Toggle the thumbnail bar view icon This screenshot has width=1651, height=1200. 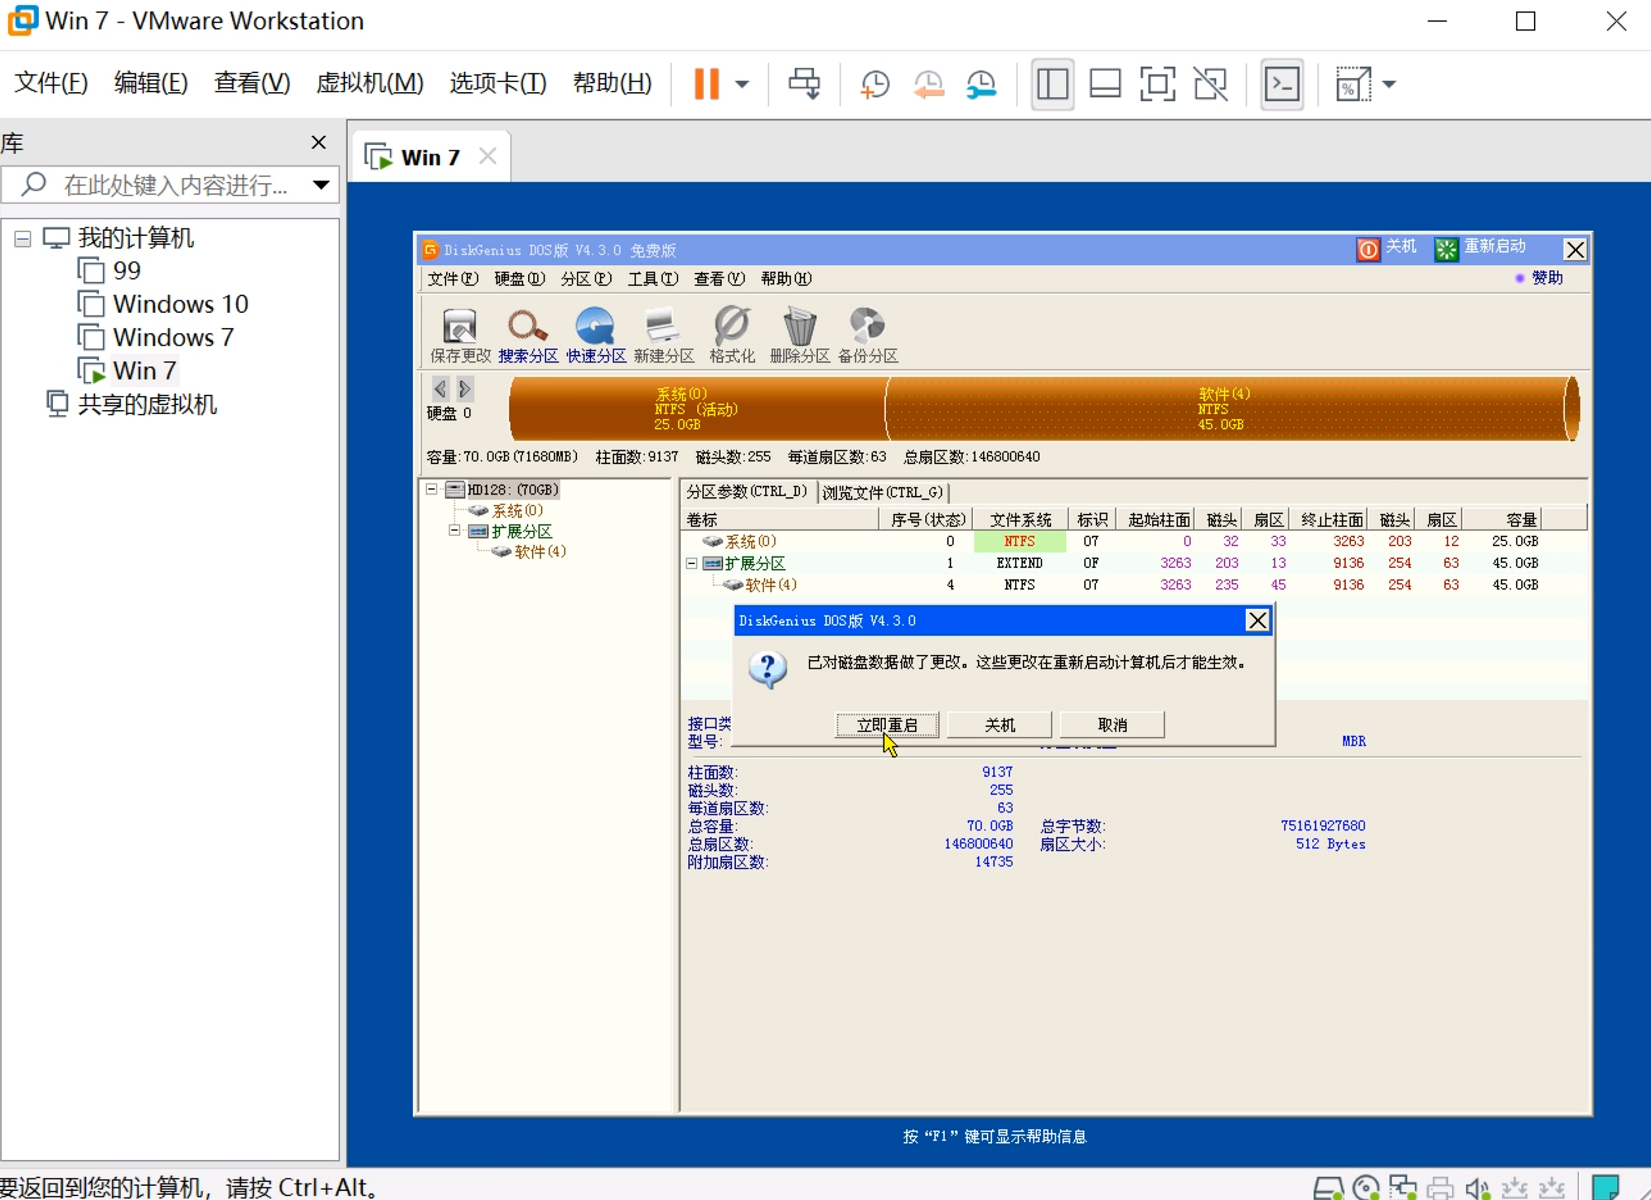1105,84
